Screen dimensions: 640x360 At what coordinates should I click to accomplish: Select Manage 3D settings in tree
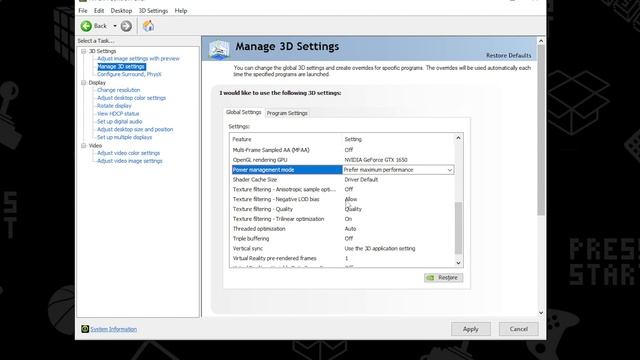click(121, 67)
